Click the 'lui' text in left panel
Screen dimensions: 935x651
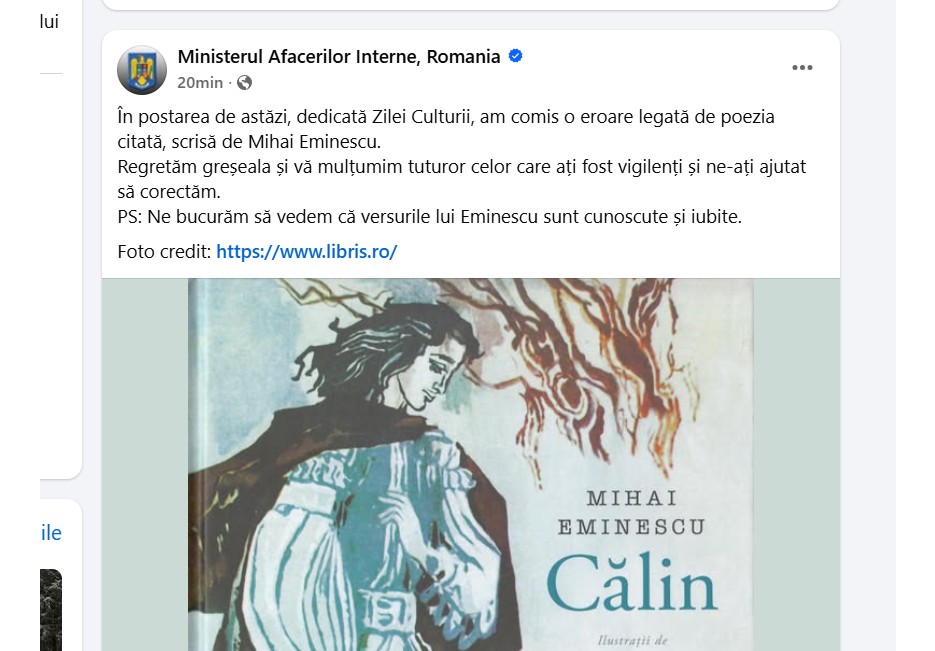[x=49, y=22]
